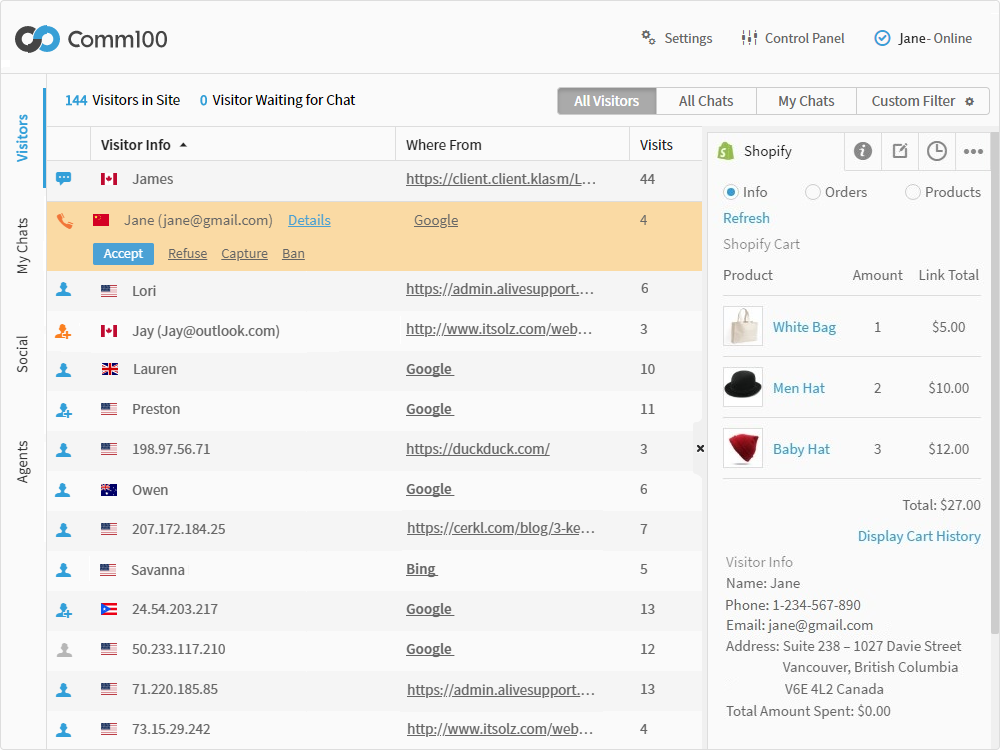
Task: Click Display Cart History link
Action: tap(919, 536)
